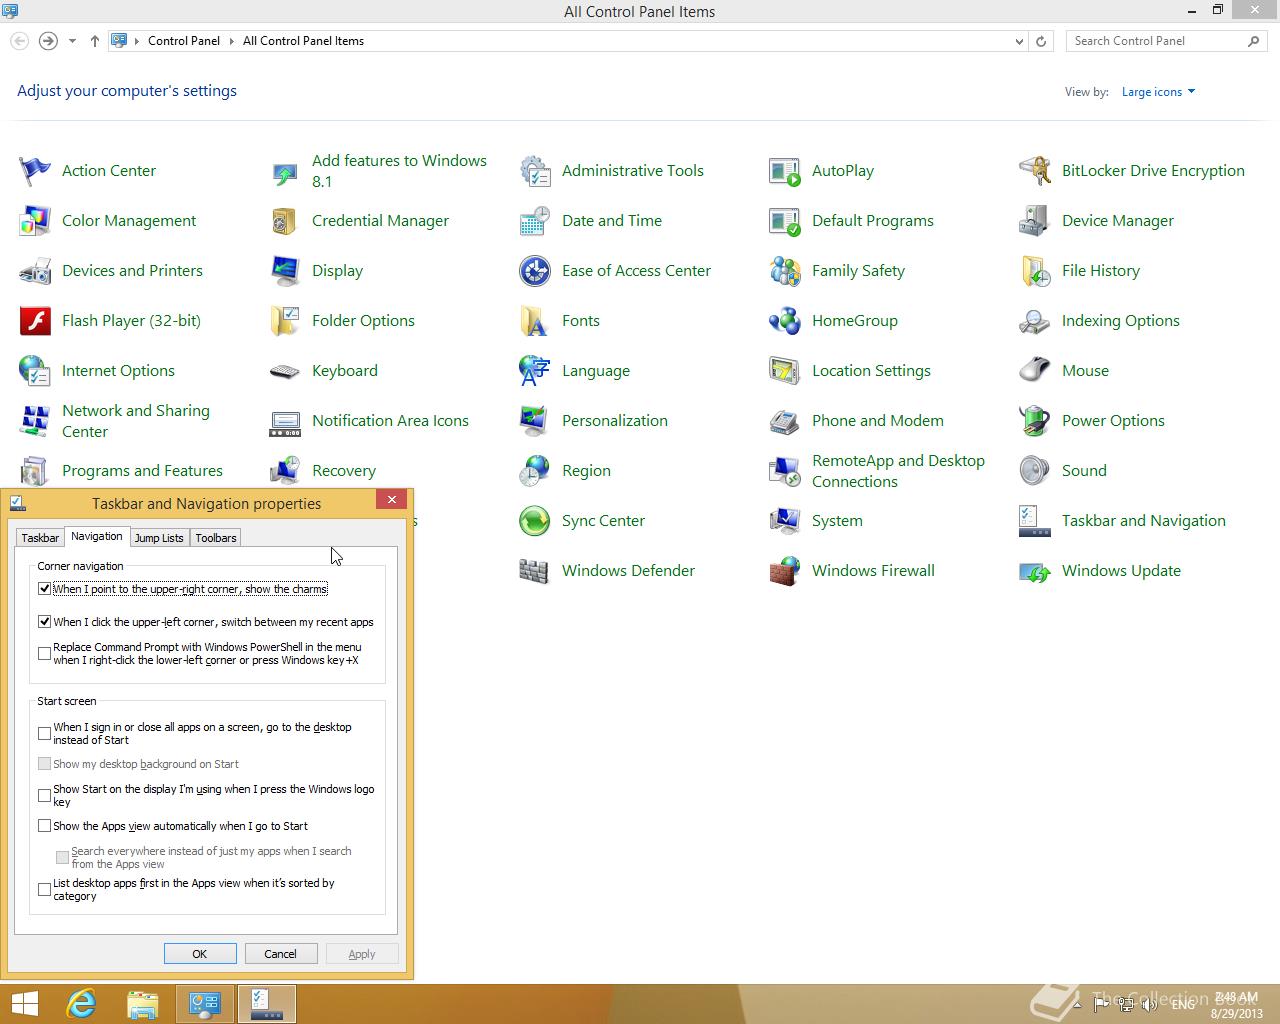Go up one level with arrow
The image size is (1280, 1024).
point(95,41)
